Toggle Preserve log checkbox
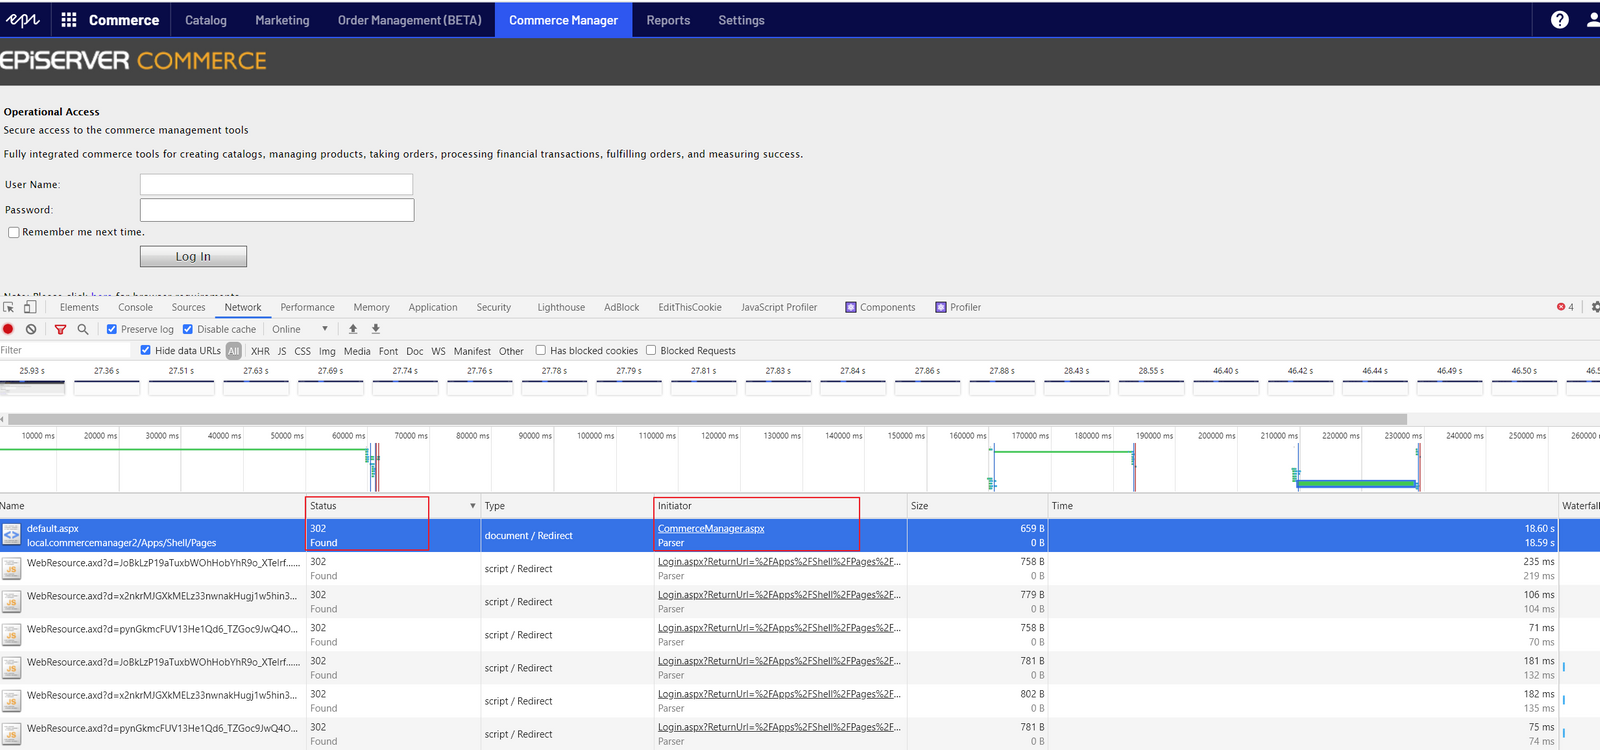The image size is (1600, 750). (x=112, y=329)
